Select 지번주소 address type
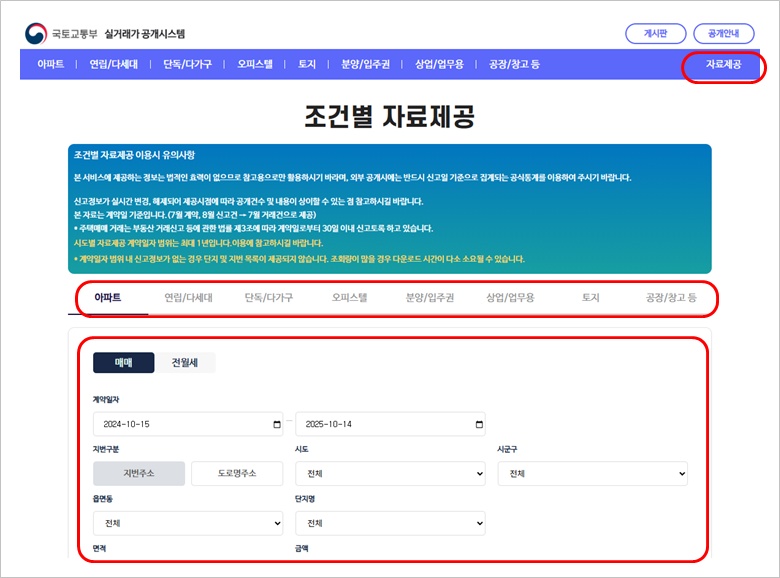Image resolution: width=780 pixels, height=578 pixels. point(139,473)
